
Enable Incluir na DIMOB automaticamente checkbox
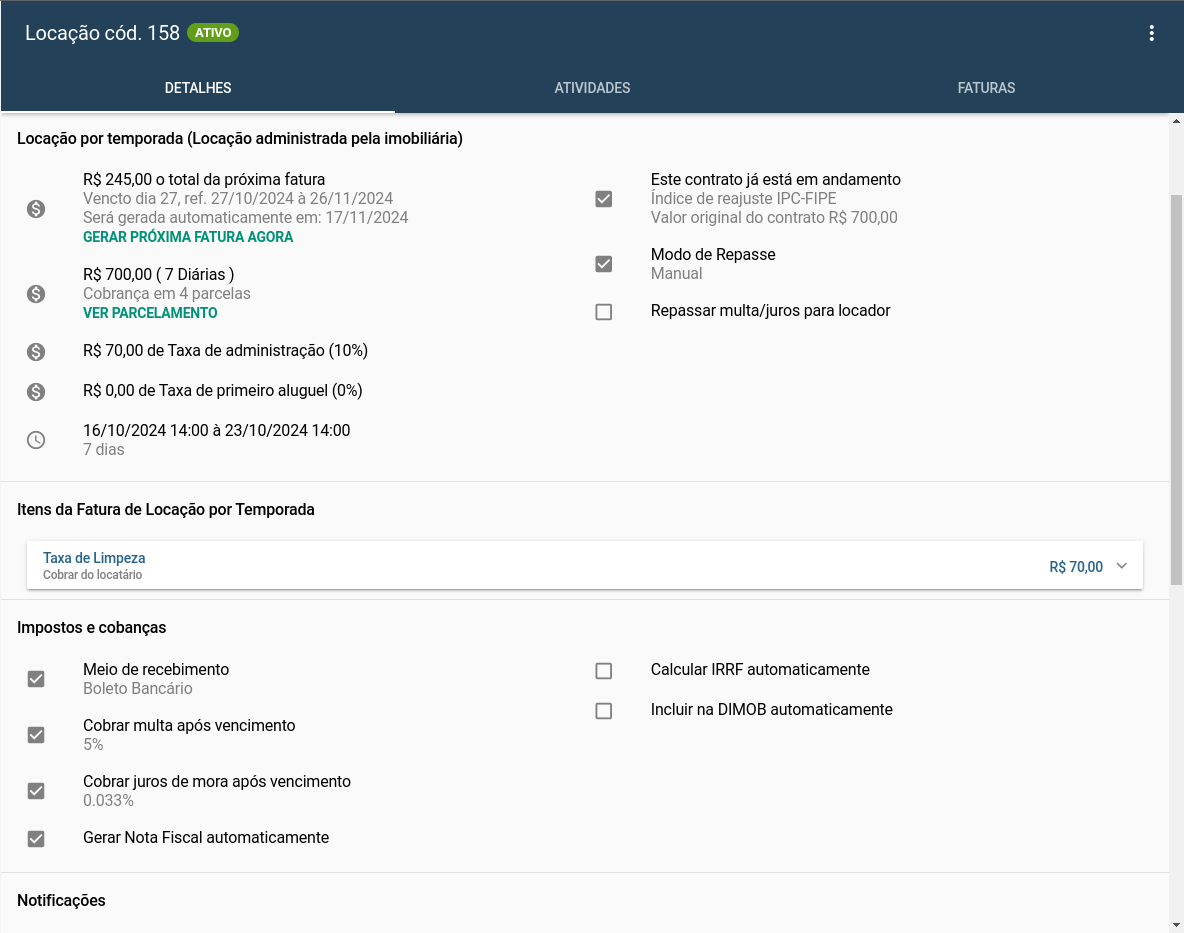pyautogui.click(x=603, y=711)
